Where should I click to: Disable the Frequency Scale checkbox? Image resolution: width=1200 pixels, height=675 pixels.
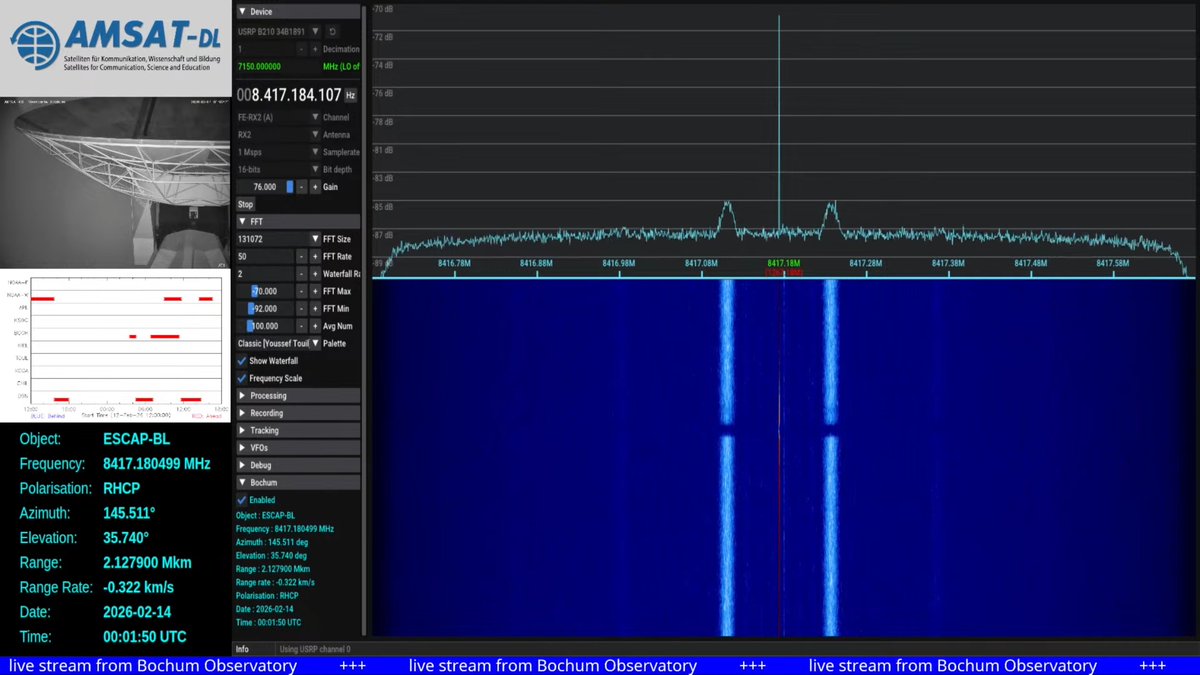(242, 378)
